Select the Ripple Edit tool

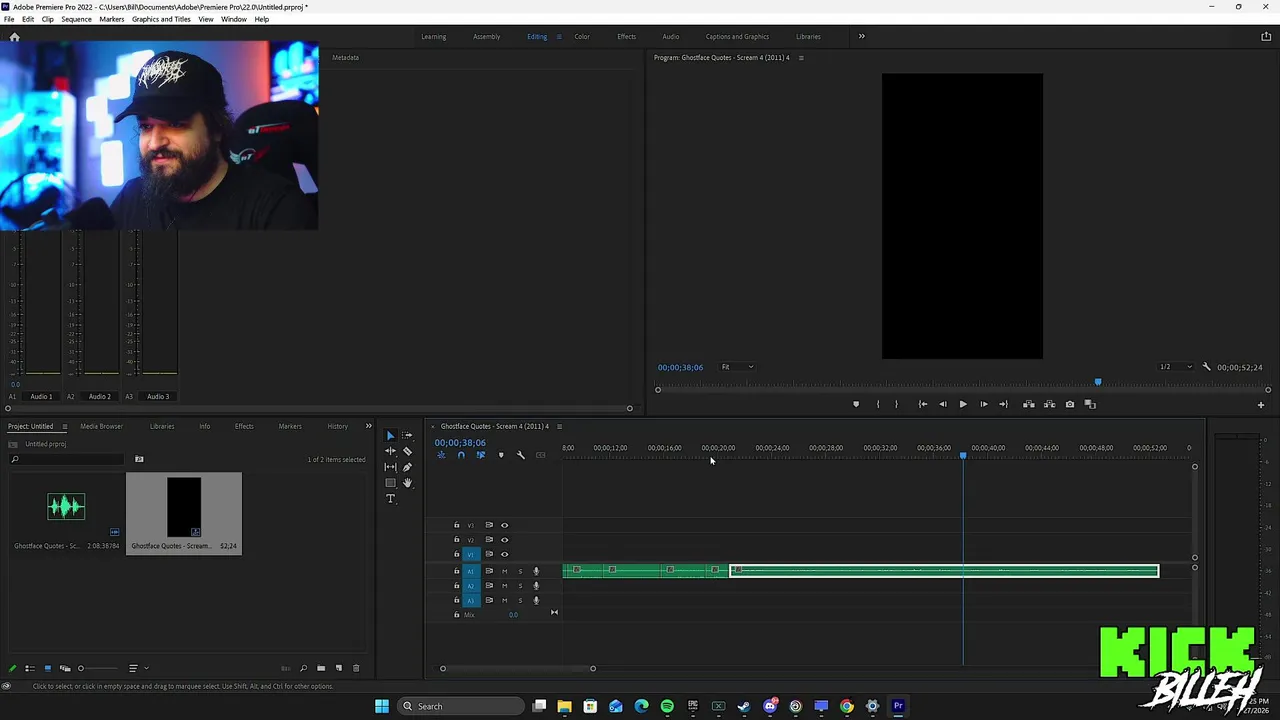pos(390,451)
